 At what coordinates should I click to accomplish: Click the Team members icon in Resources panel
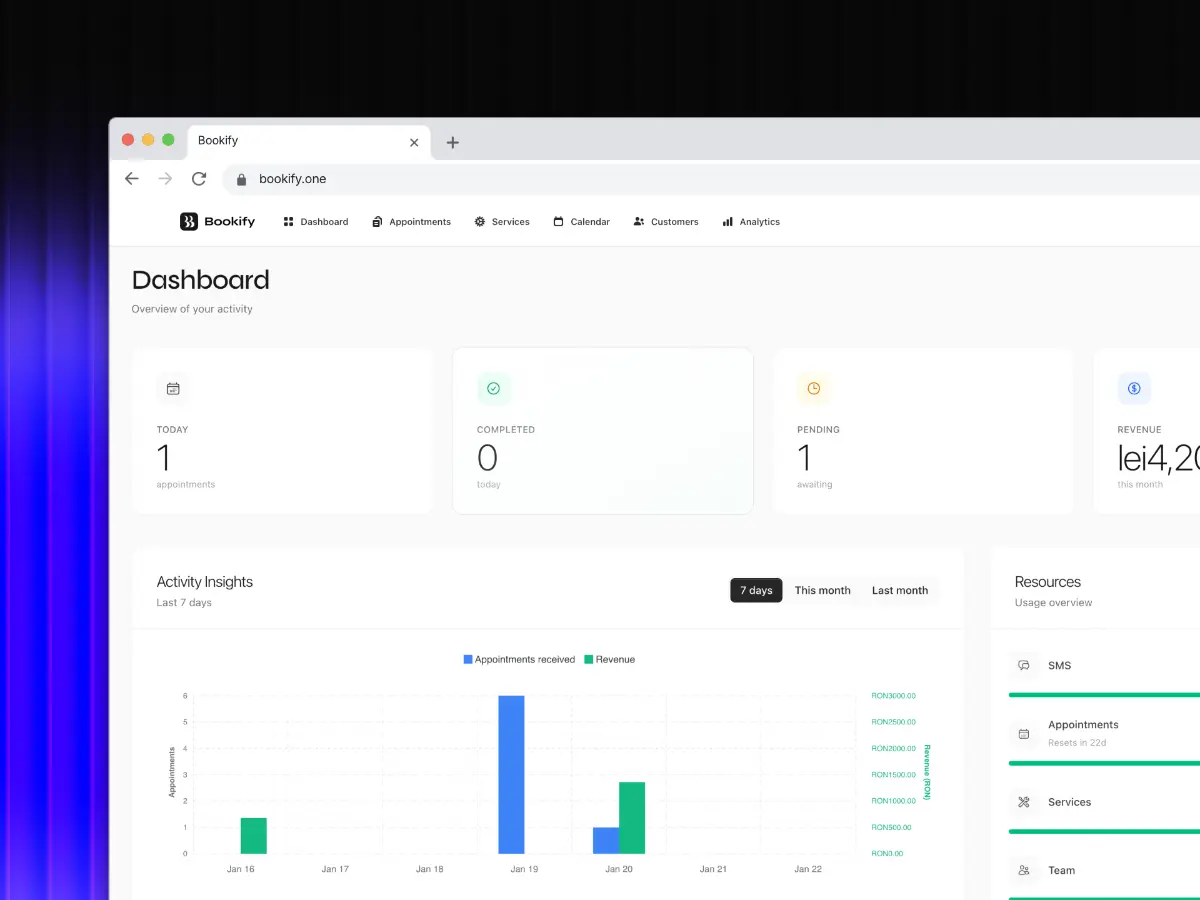[x=1023, y=870]
